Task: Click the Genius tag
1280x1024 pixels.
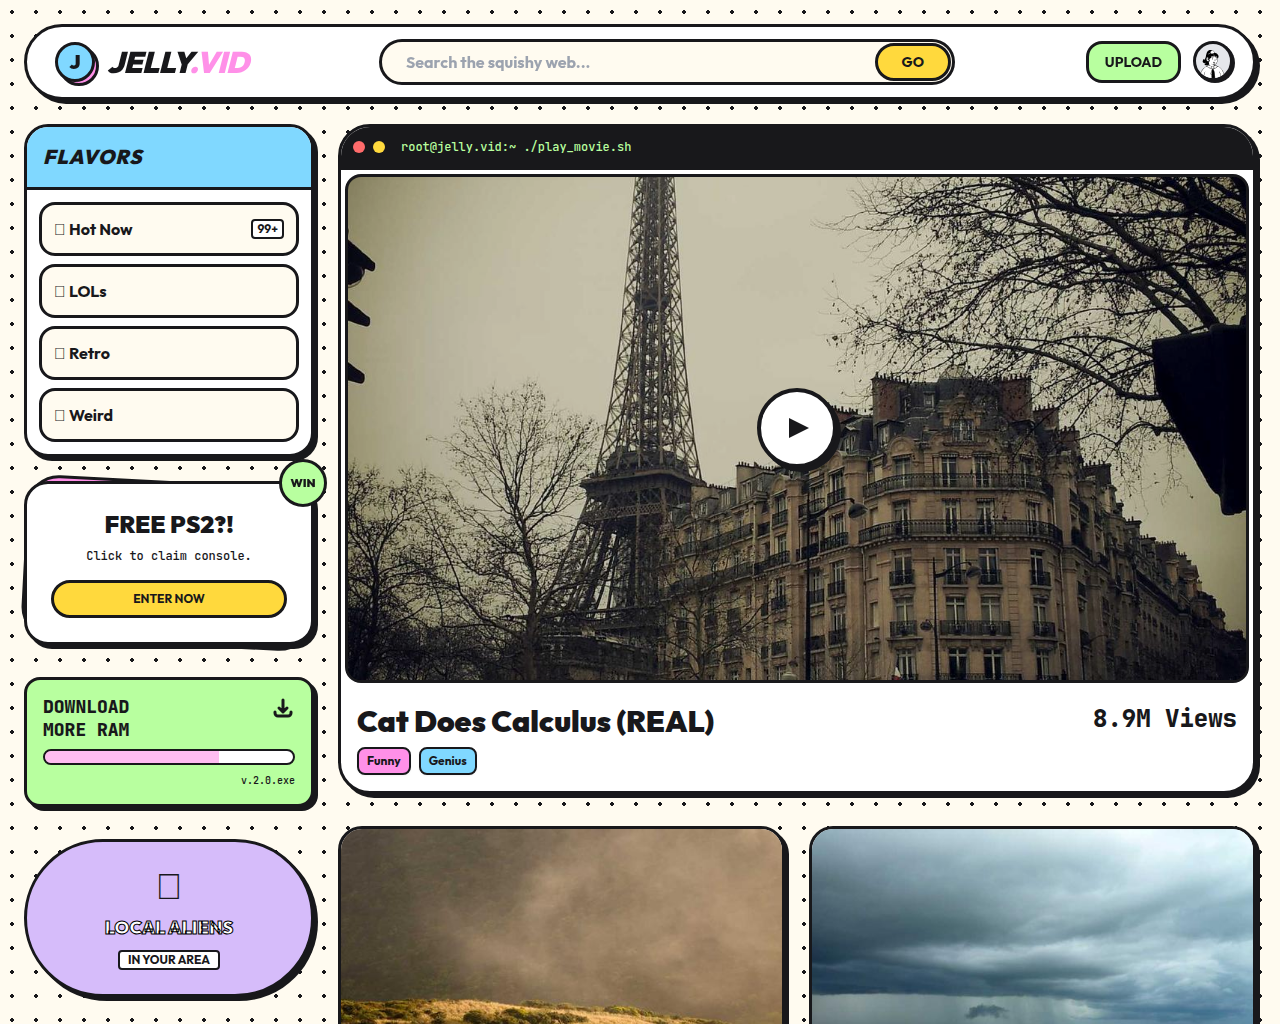Action: click(447, 761)
